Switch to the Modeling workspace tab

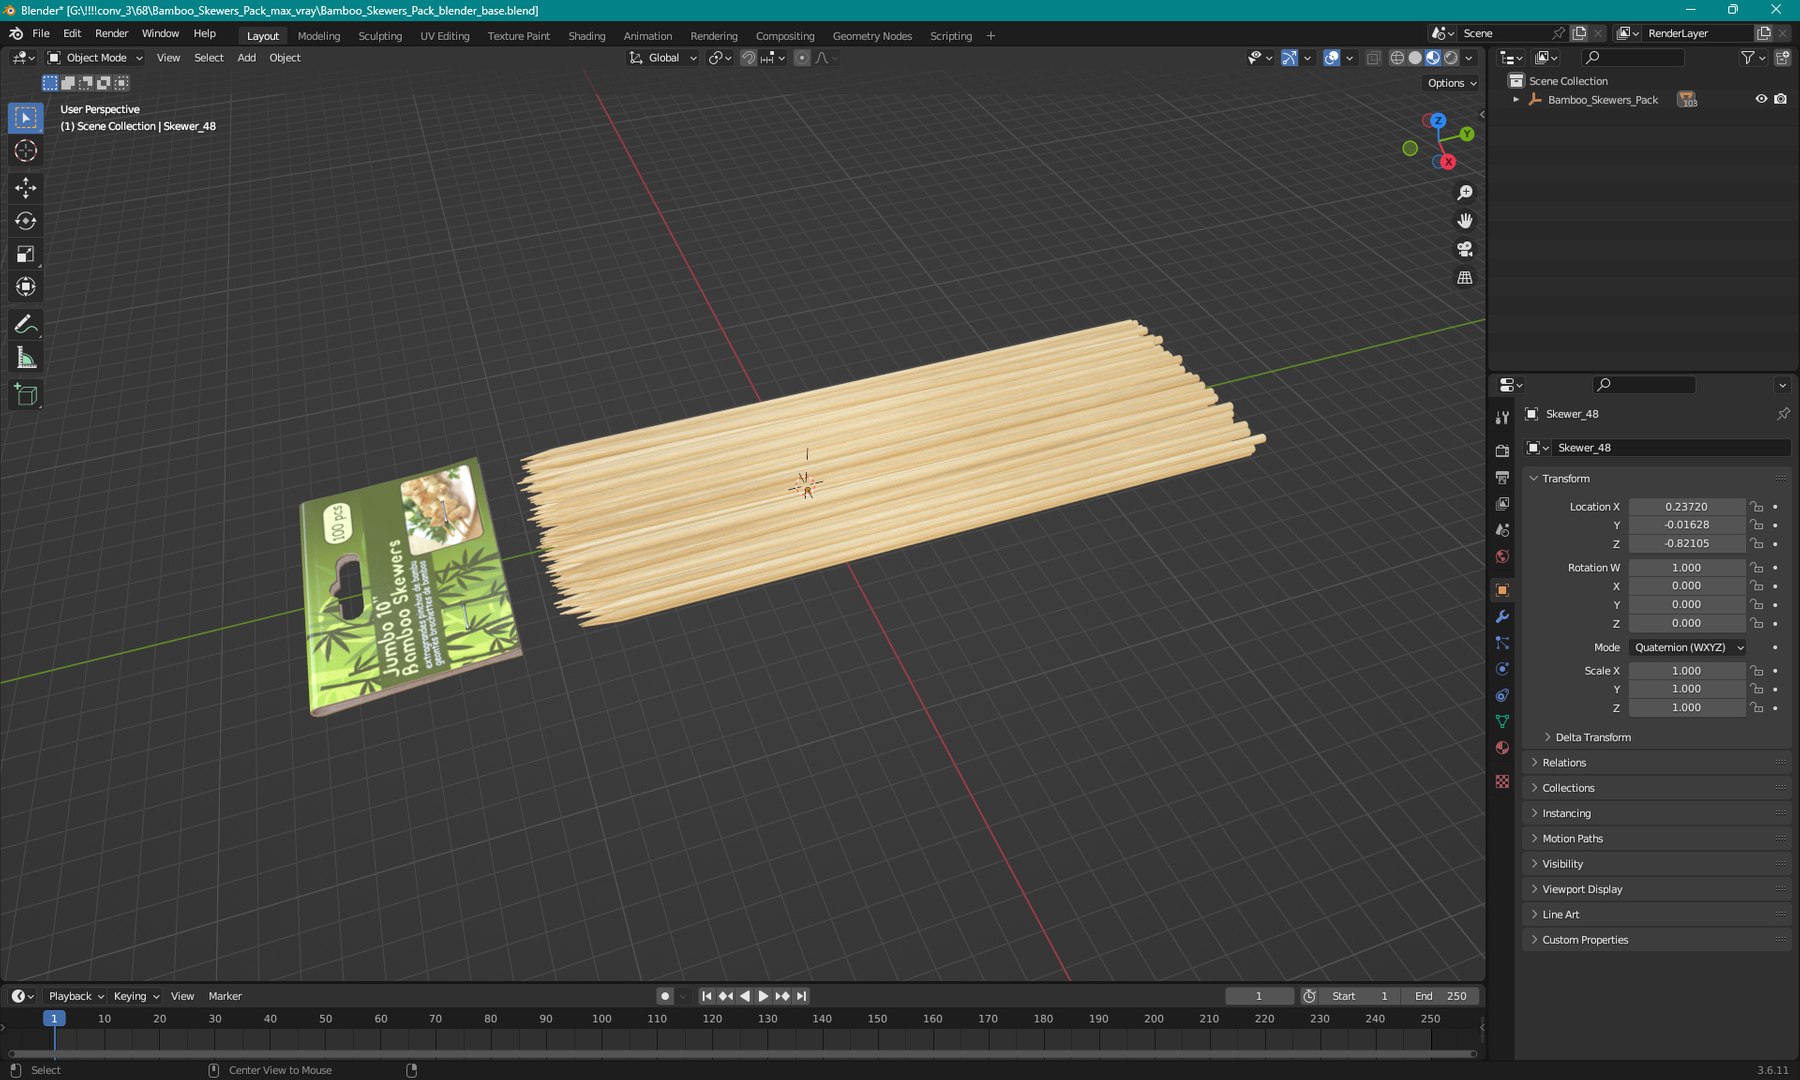click(319, 36)
